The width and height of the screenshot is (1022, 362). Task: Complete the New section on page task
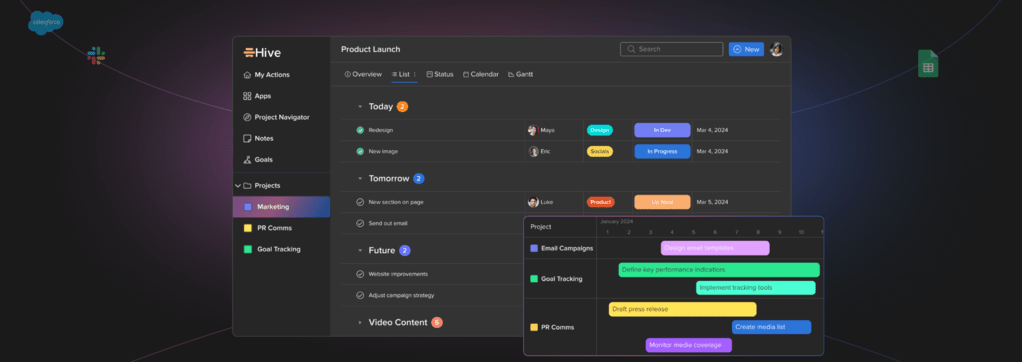point(360,202)
